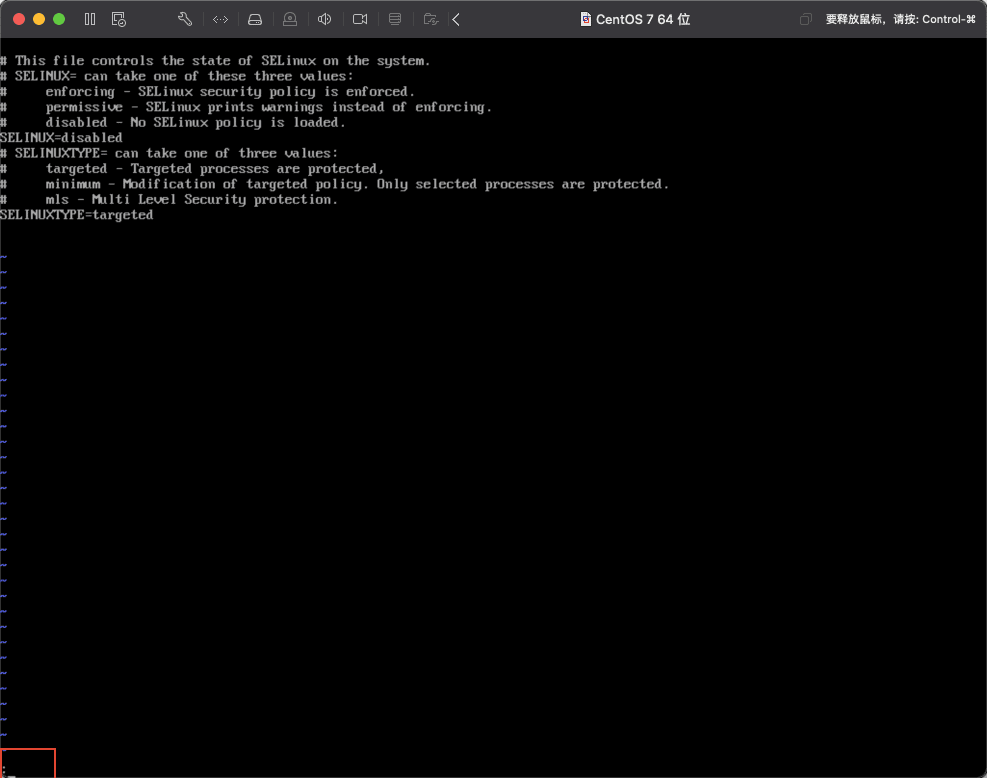Click the release-mouse Control-⌘ hint text
Viewport: 987px width, 778px height.
point(900,19)
